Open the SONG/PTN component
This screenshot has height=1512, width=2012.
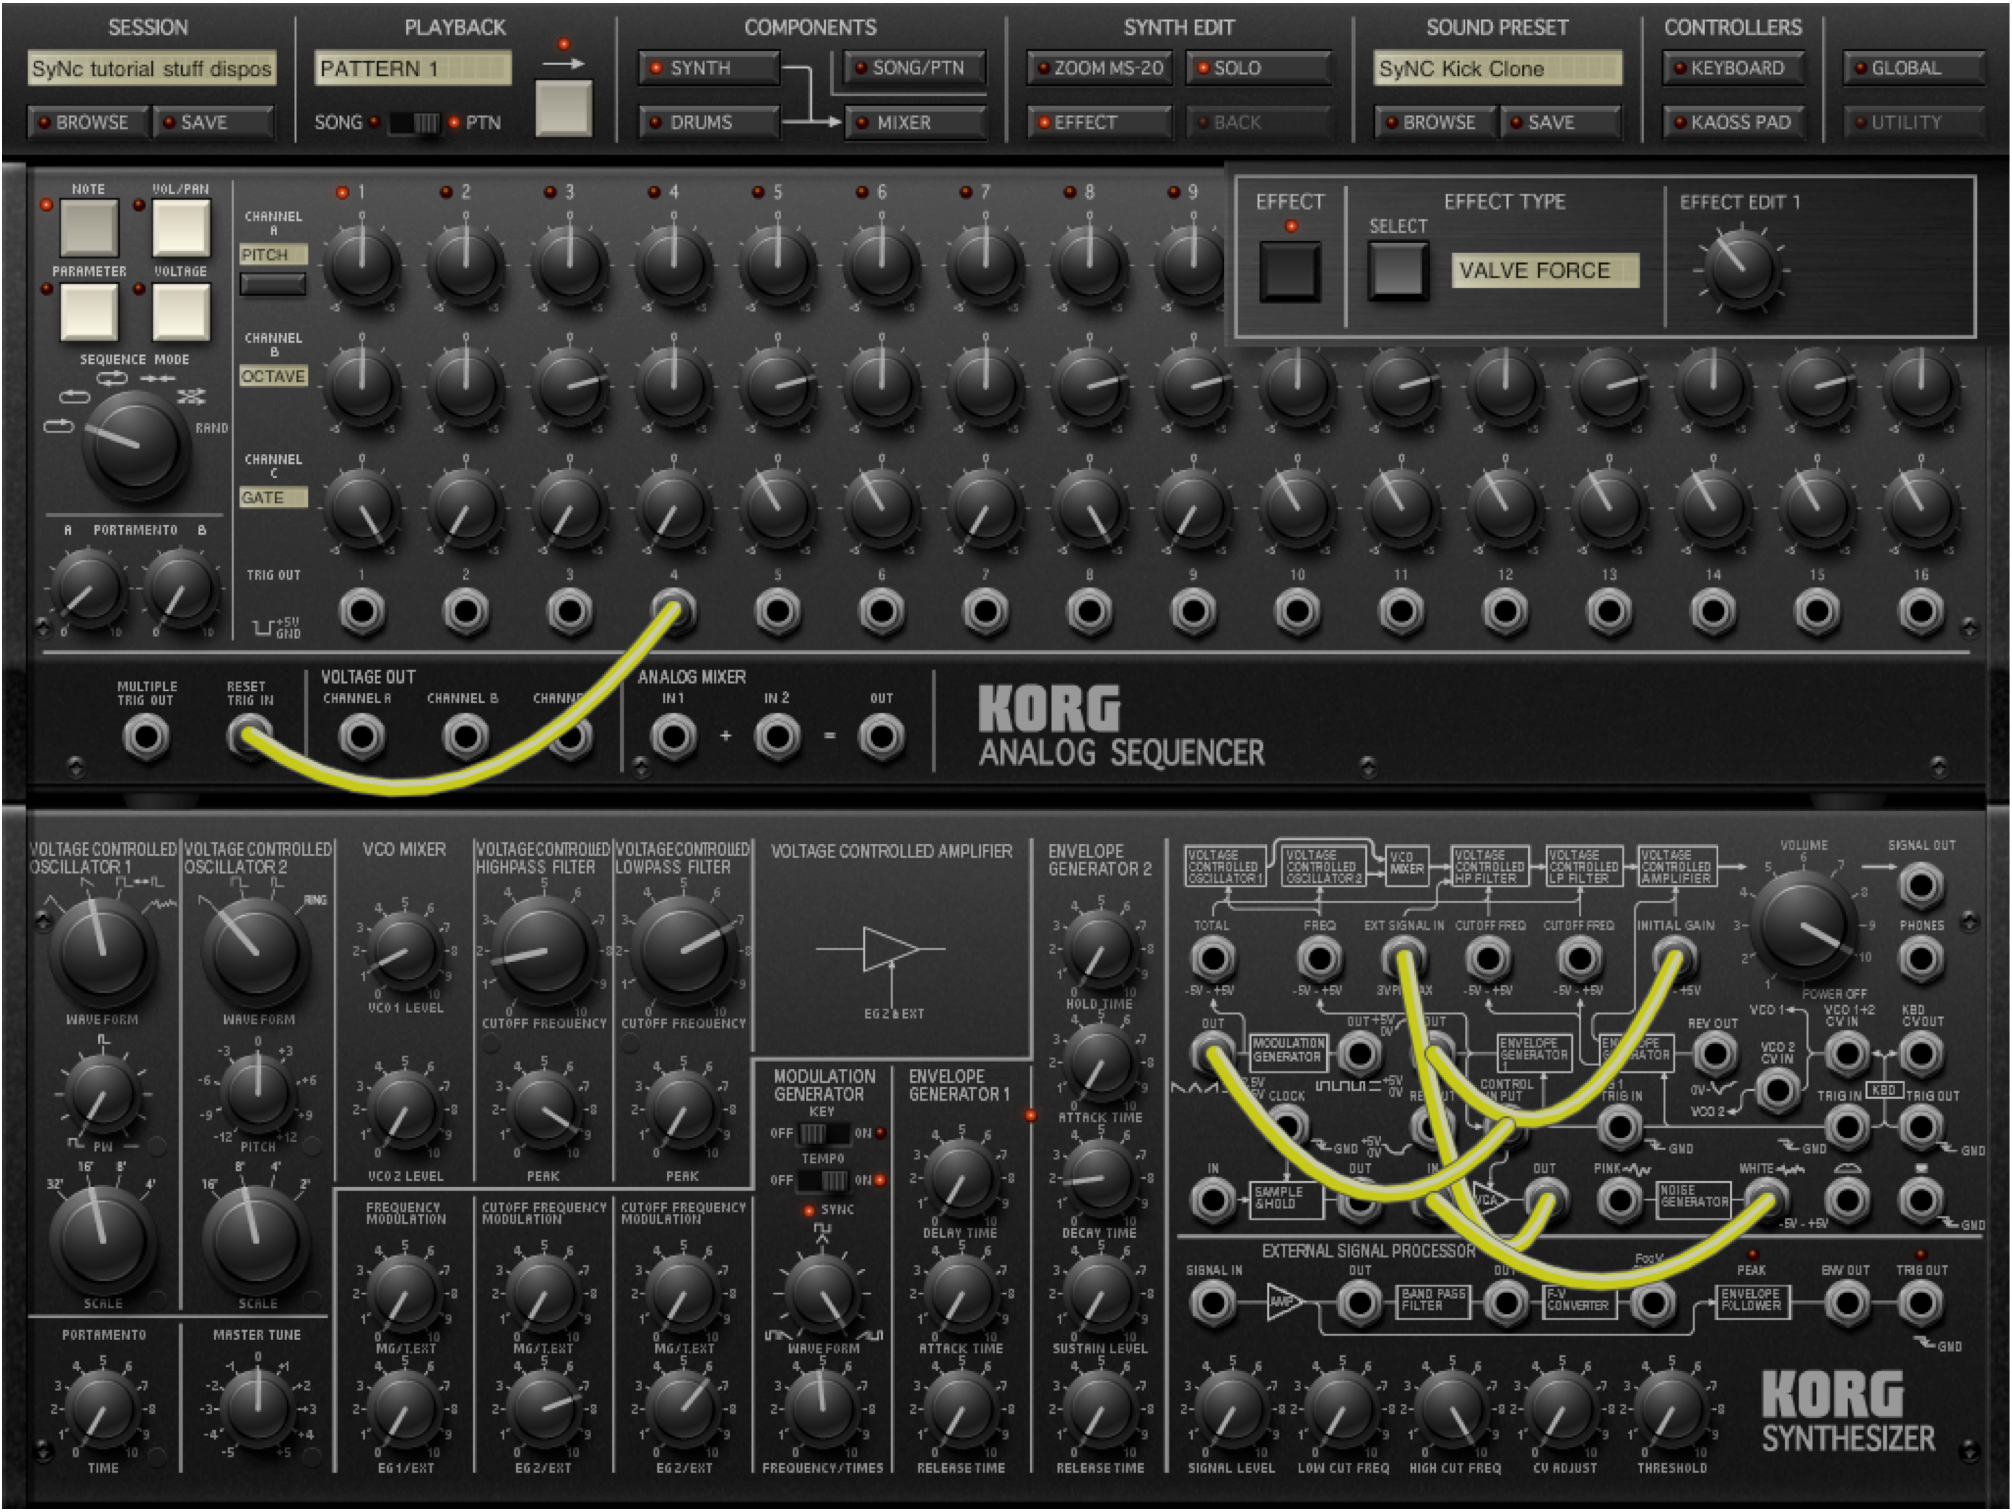coord(916,68)
